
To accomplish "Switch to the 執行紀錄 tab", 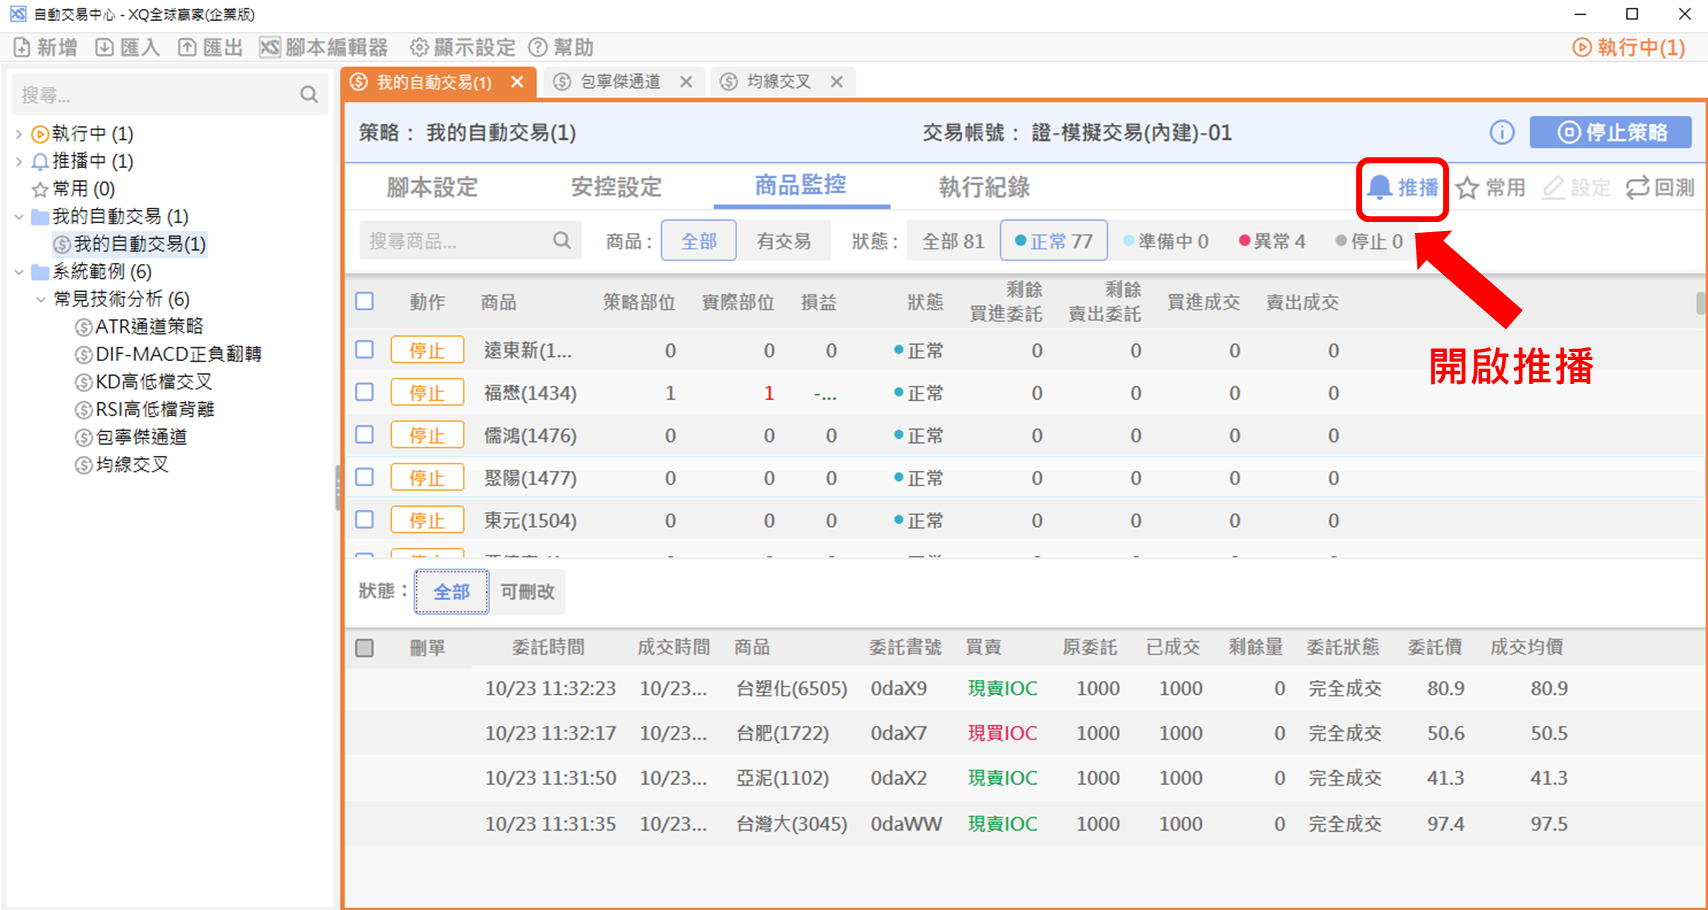I will 983,187.
